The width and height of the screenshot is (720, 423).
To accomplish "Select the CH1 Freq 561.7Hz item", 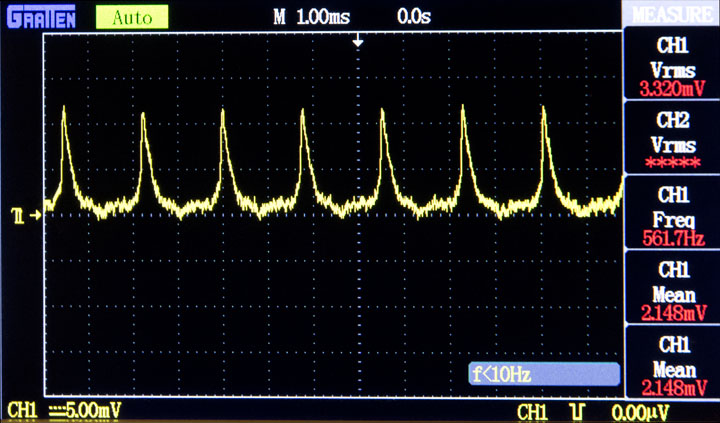I will (672, 213).
